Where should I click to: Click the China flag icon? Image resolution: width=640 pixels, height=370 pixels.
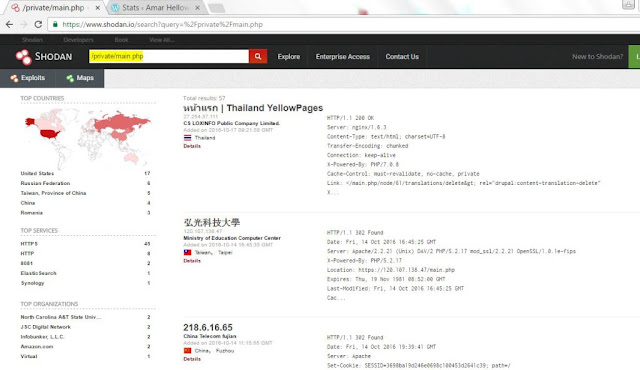[187, 351]
